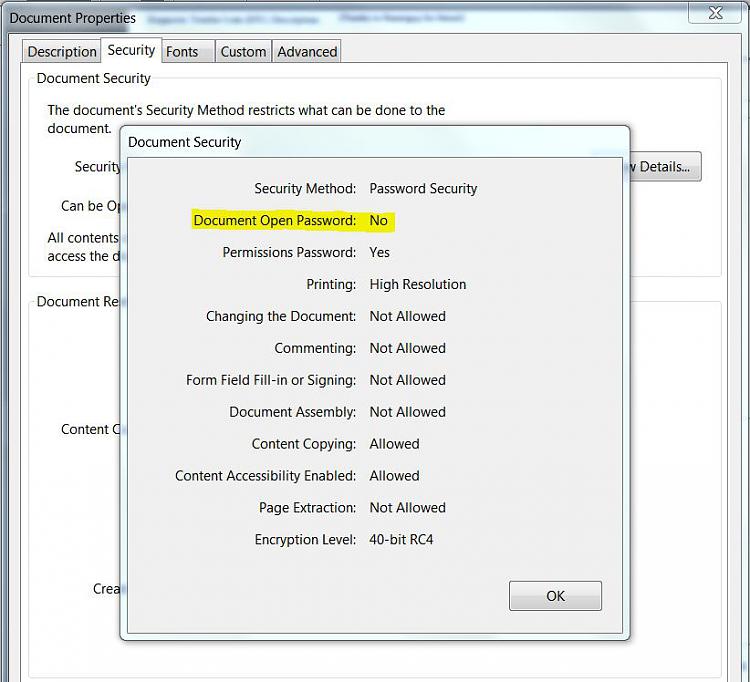
Task: Click the Document Security dialog title
Action: [x=184, y=142]
